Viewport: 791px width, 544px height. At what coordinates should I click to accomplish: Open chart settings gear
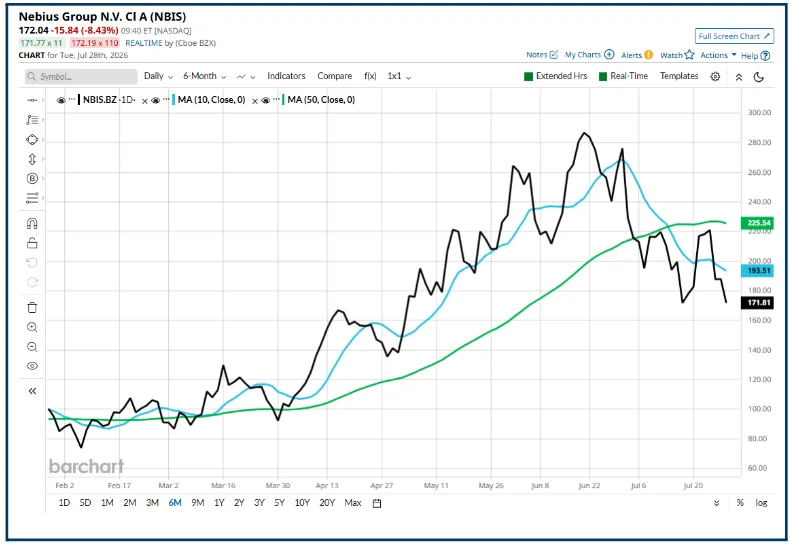tap(715, 77)
